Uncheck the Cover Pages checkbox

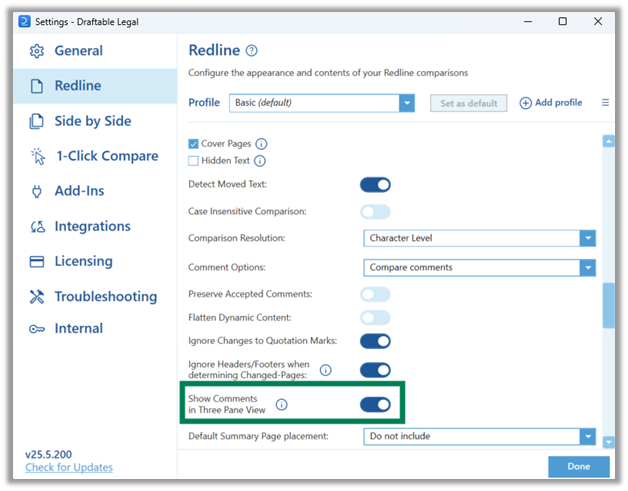click(193, 144)
